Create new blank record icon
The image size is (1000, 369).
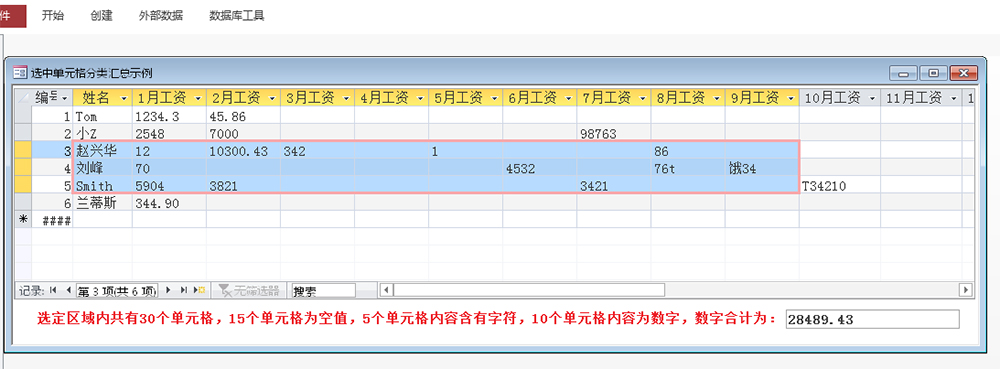tap(200, 290)
